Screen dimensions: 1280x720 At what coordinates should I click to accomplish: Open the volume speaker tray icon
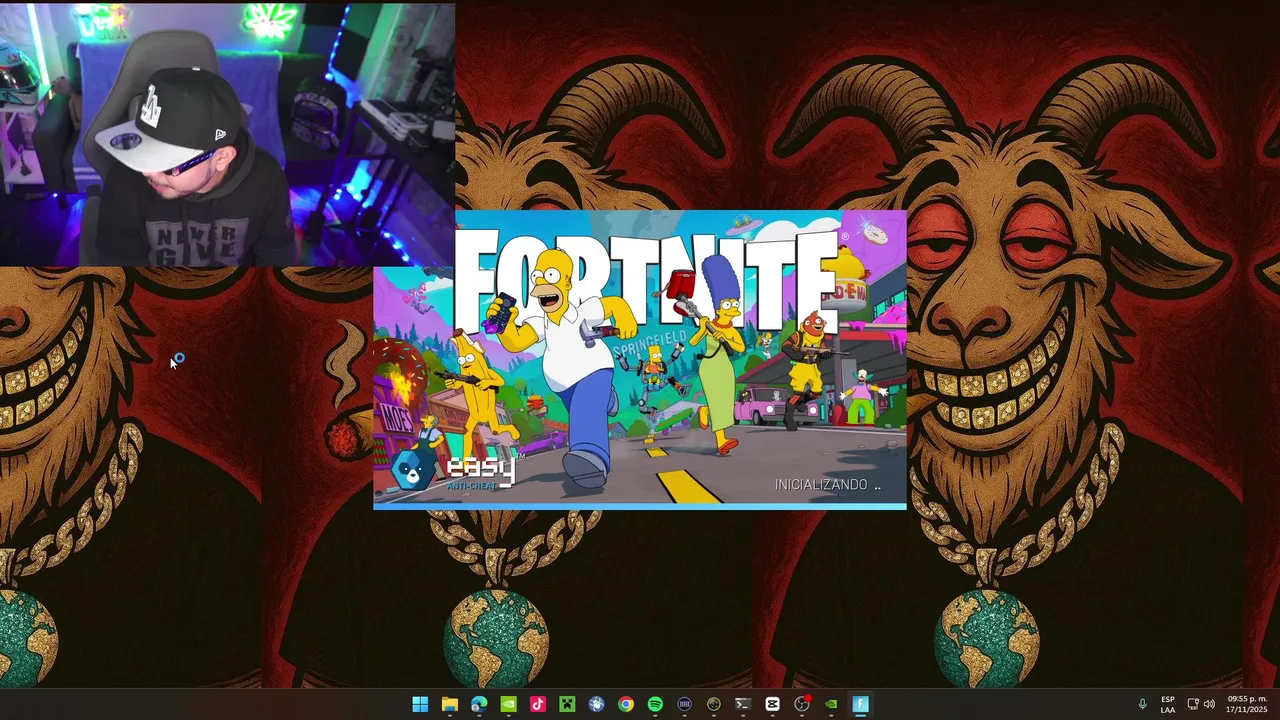pyautogui.click(x=1209, y=704)
